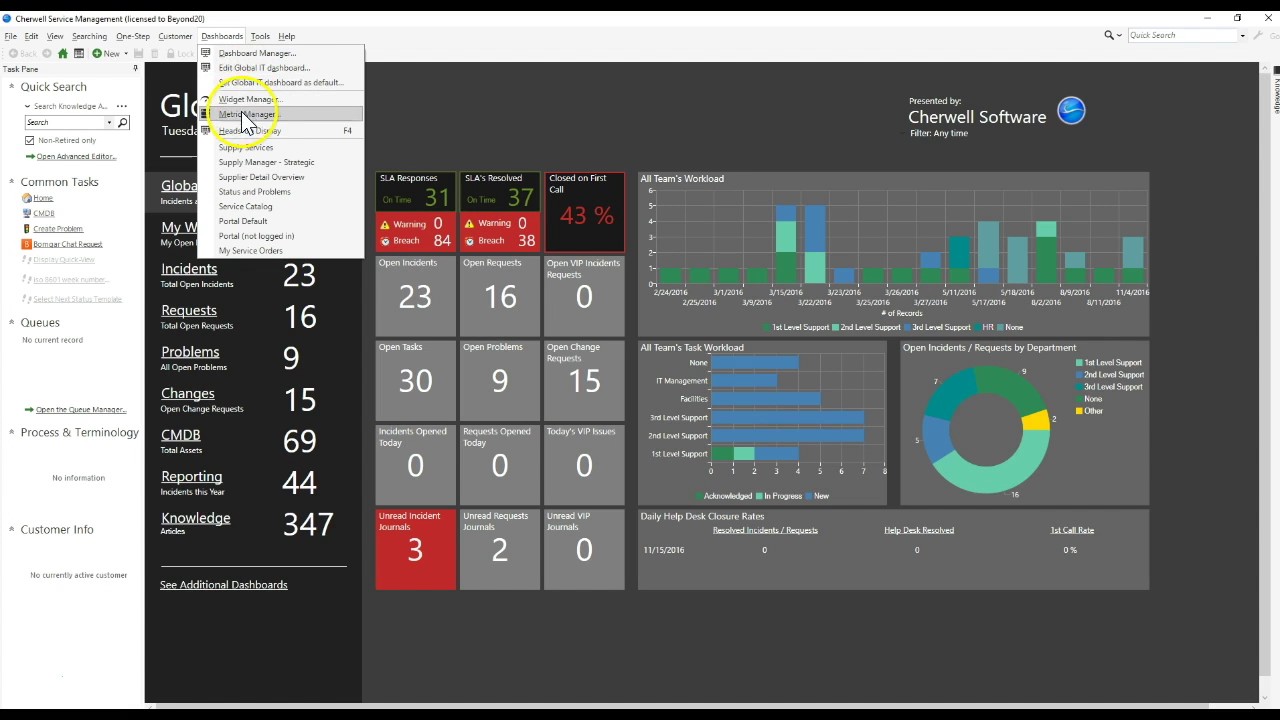Screen dimensions: 1280x720
Task: Click green arrow beside Open the Queue Manager
Action: click(x=30, y=410)
